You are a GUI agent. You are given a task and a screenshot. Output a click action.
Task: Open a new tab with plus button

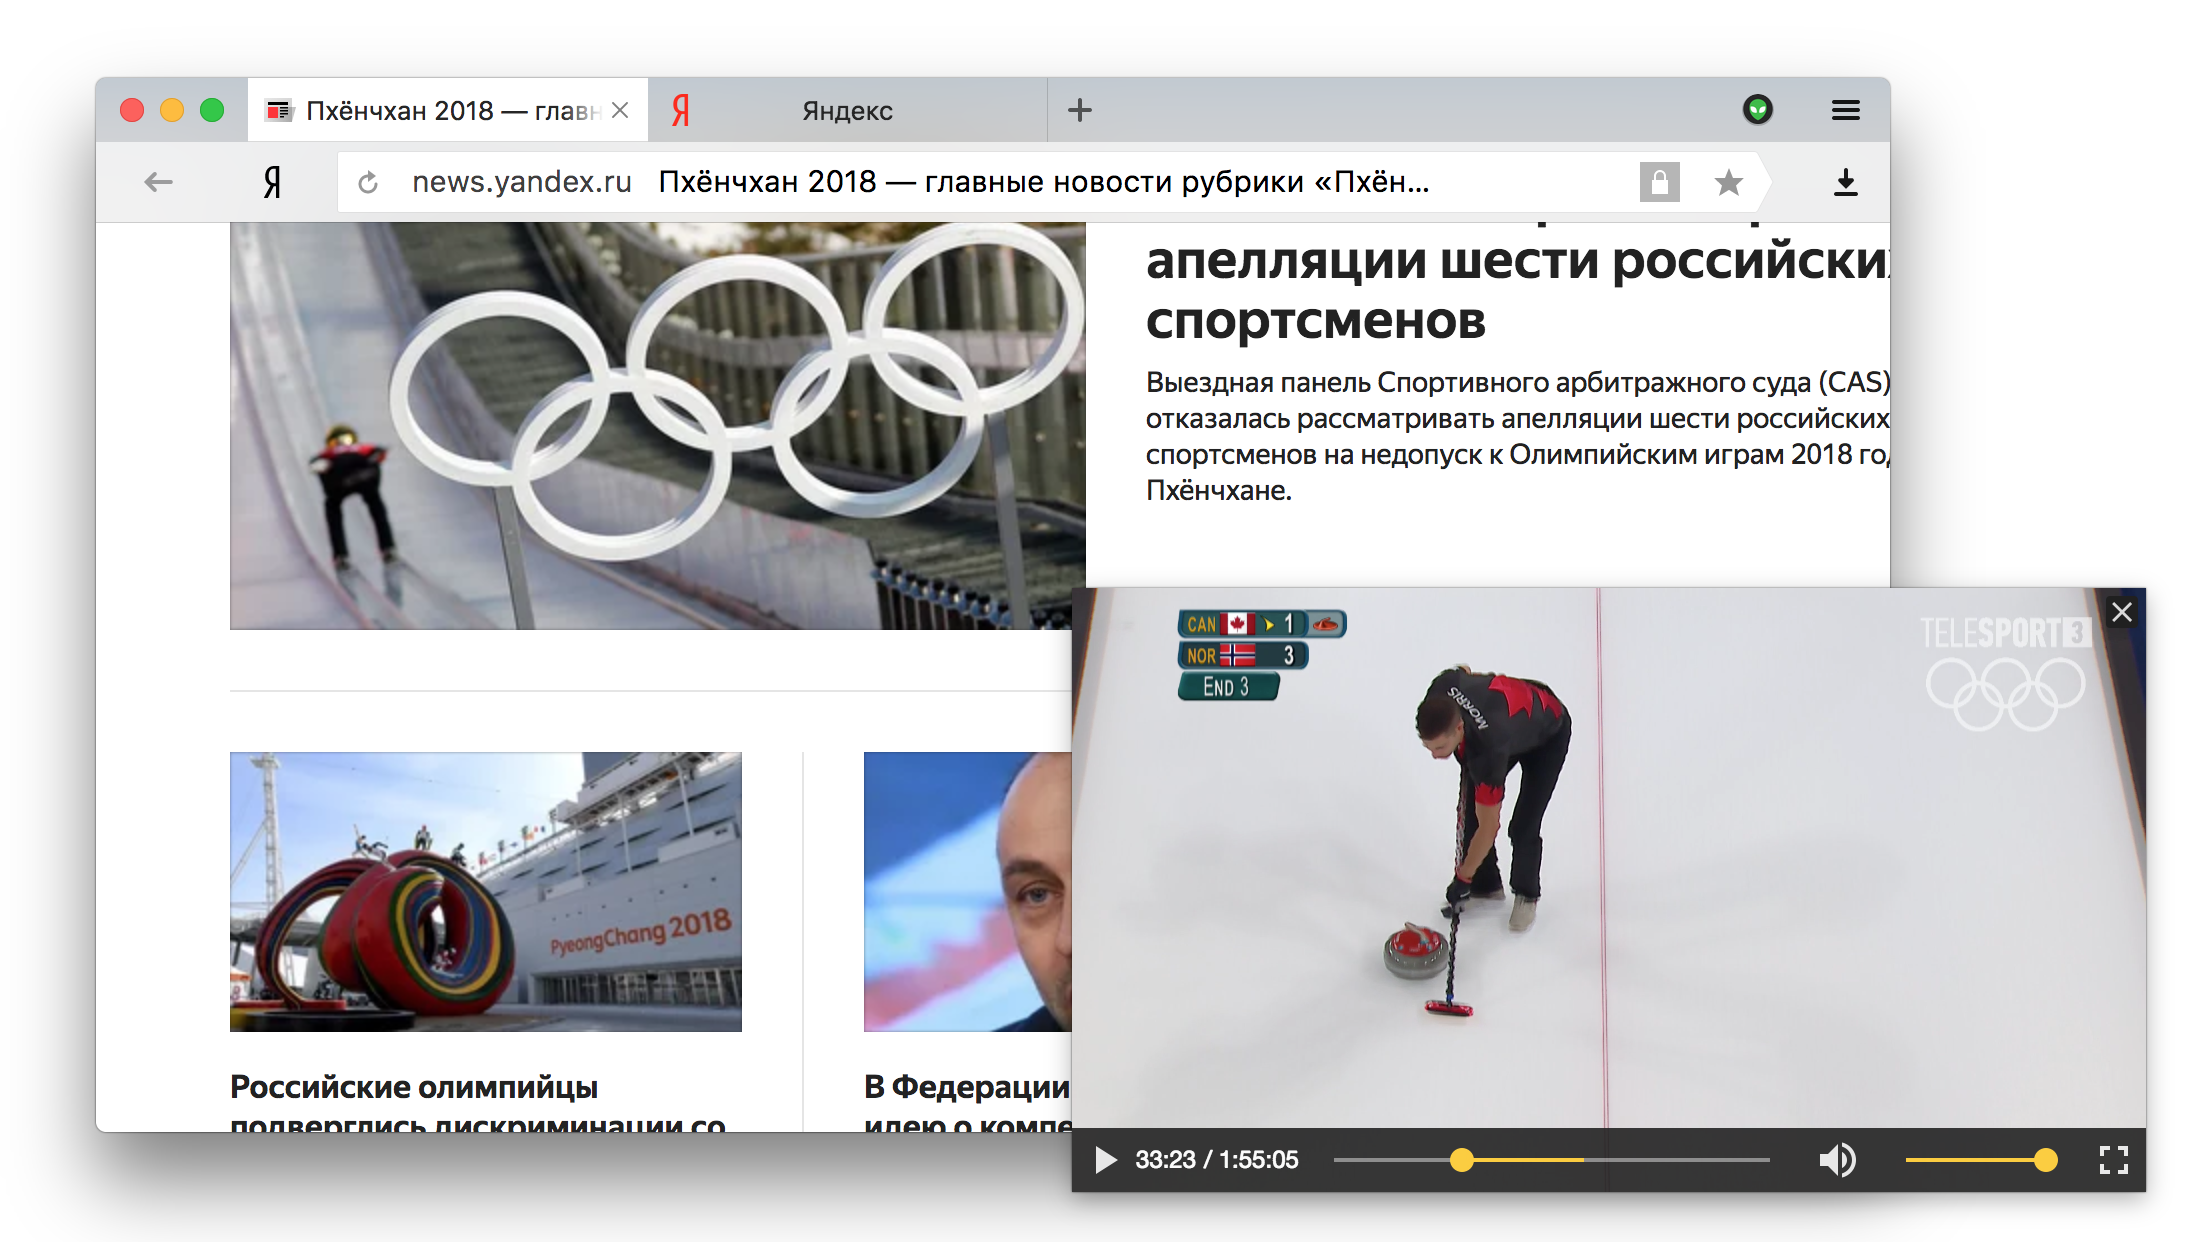click(x=1079, y=110)
